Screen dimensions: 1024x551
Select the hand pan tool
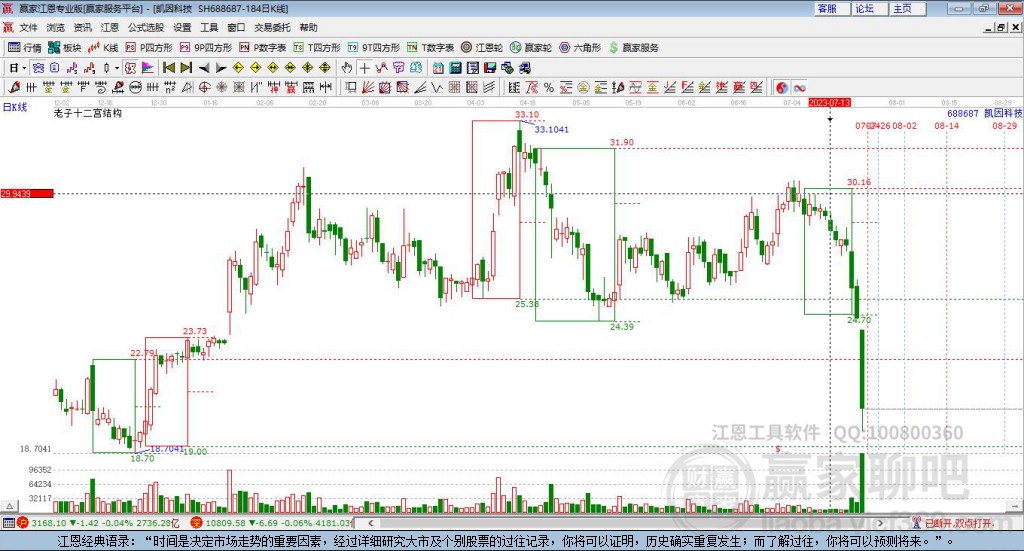347,68
